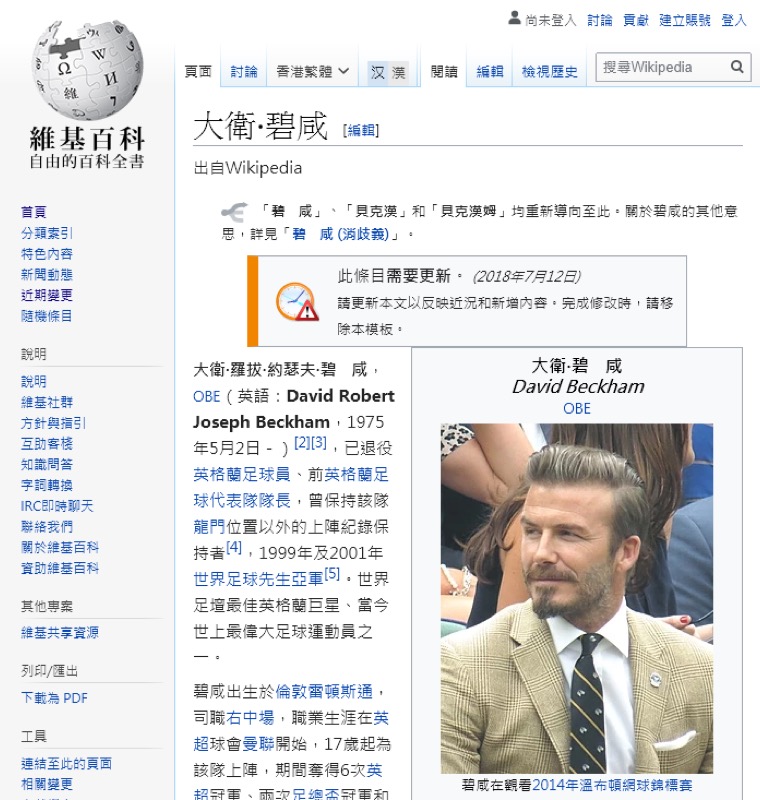Open 互助客棧 in the sidebar

pos(47,444)
